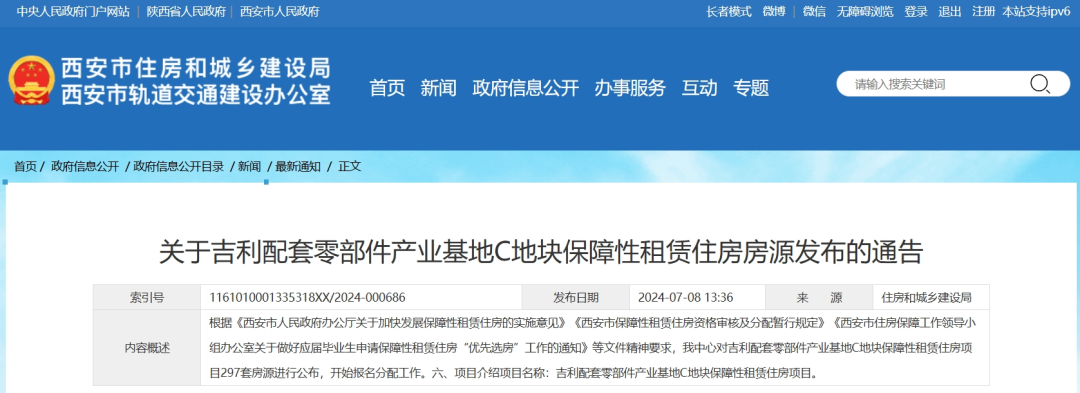Click 首页 in the breadcrumb
The height and width of the screenshot is (393, 1080).
tap(25, 167)
